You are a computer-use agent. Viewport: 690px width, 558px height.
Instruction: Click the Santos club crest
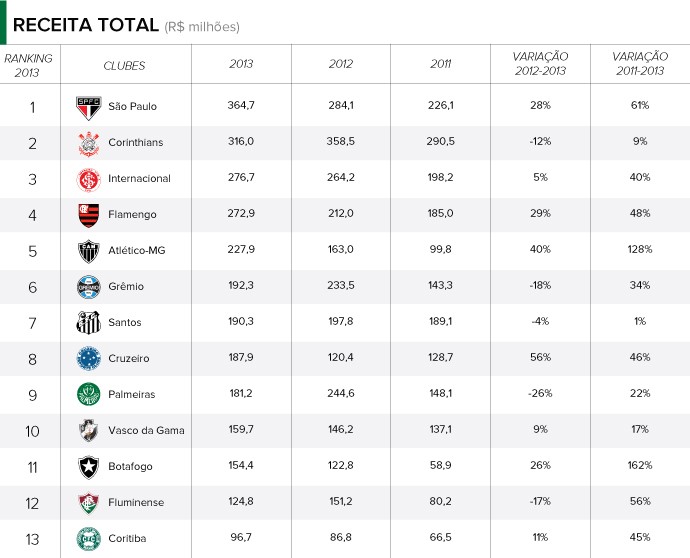(88, 323)
